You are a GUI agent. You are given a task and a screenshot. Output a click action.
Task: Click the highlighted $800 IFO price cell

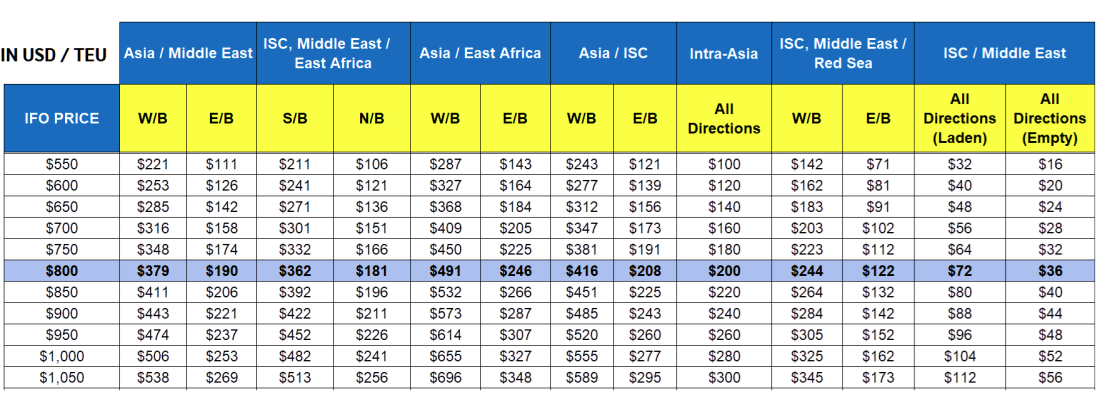click(x=61, y=271)
